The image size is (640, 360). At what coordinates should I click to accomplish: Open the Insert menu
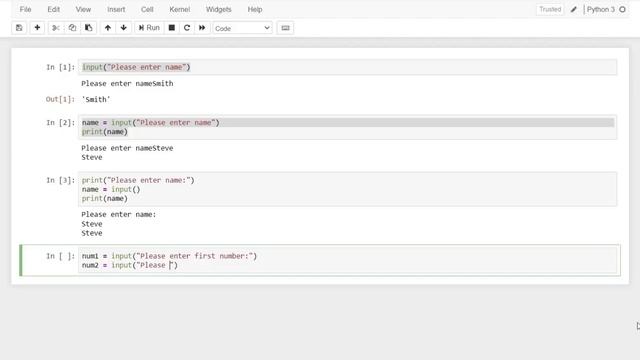coord(116,9)
